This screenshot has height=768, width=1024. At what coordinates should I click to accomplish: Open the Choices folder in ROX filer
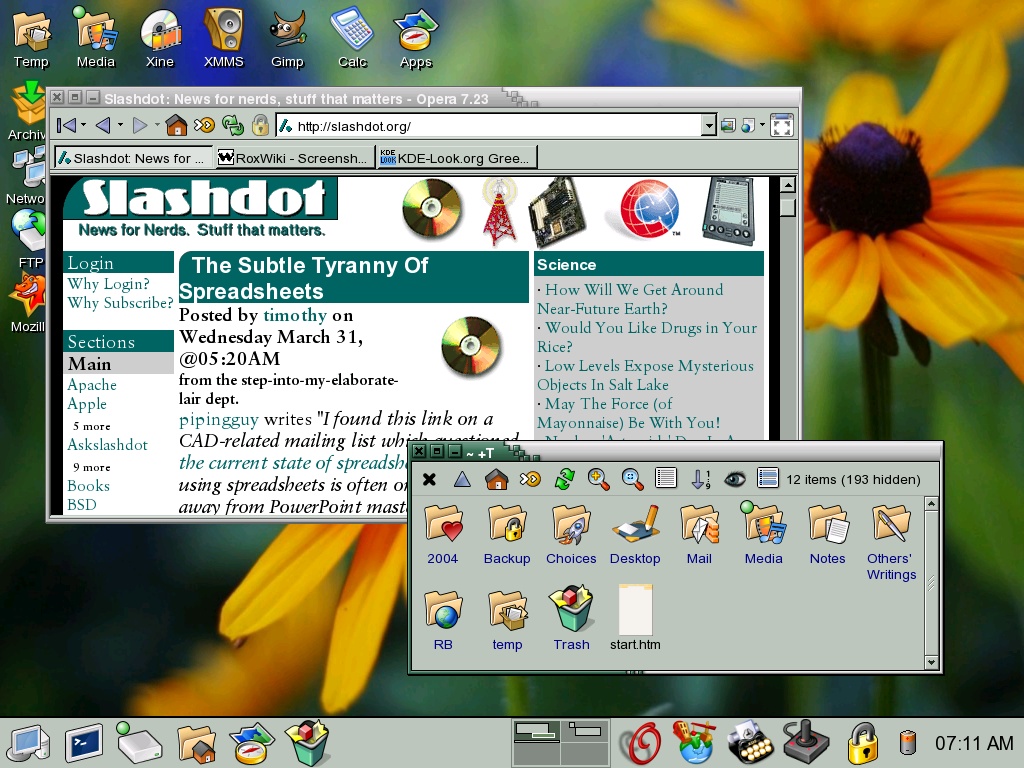tap(571, 535)
